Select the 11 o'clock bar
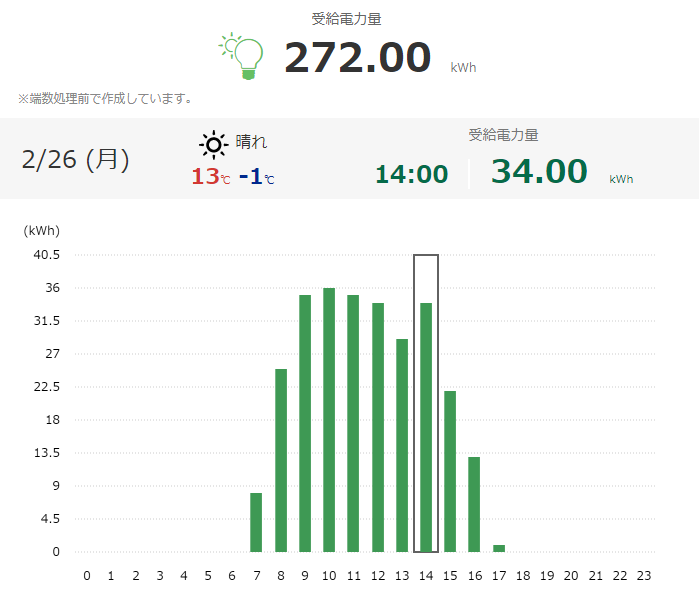The width and height of the screenshot is (699, 605). click(353, 423)
